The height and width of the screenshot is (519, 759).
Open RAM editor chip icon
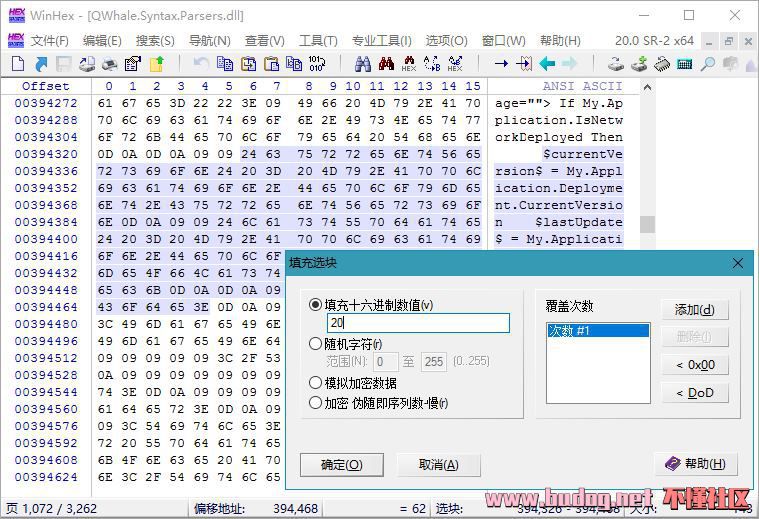[x=662, y=63]
